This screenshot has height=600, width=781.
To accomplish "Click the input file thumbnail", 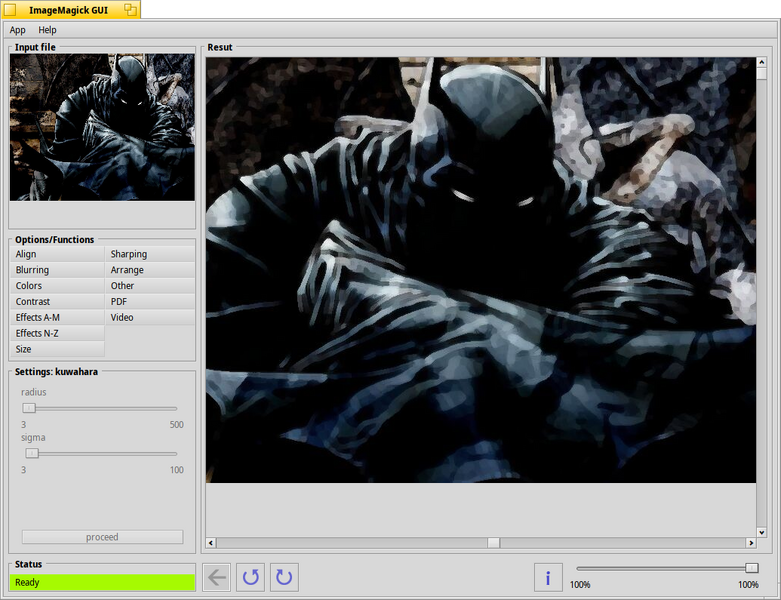I will coord(102,127).
